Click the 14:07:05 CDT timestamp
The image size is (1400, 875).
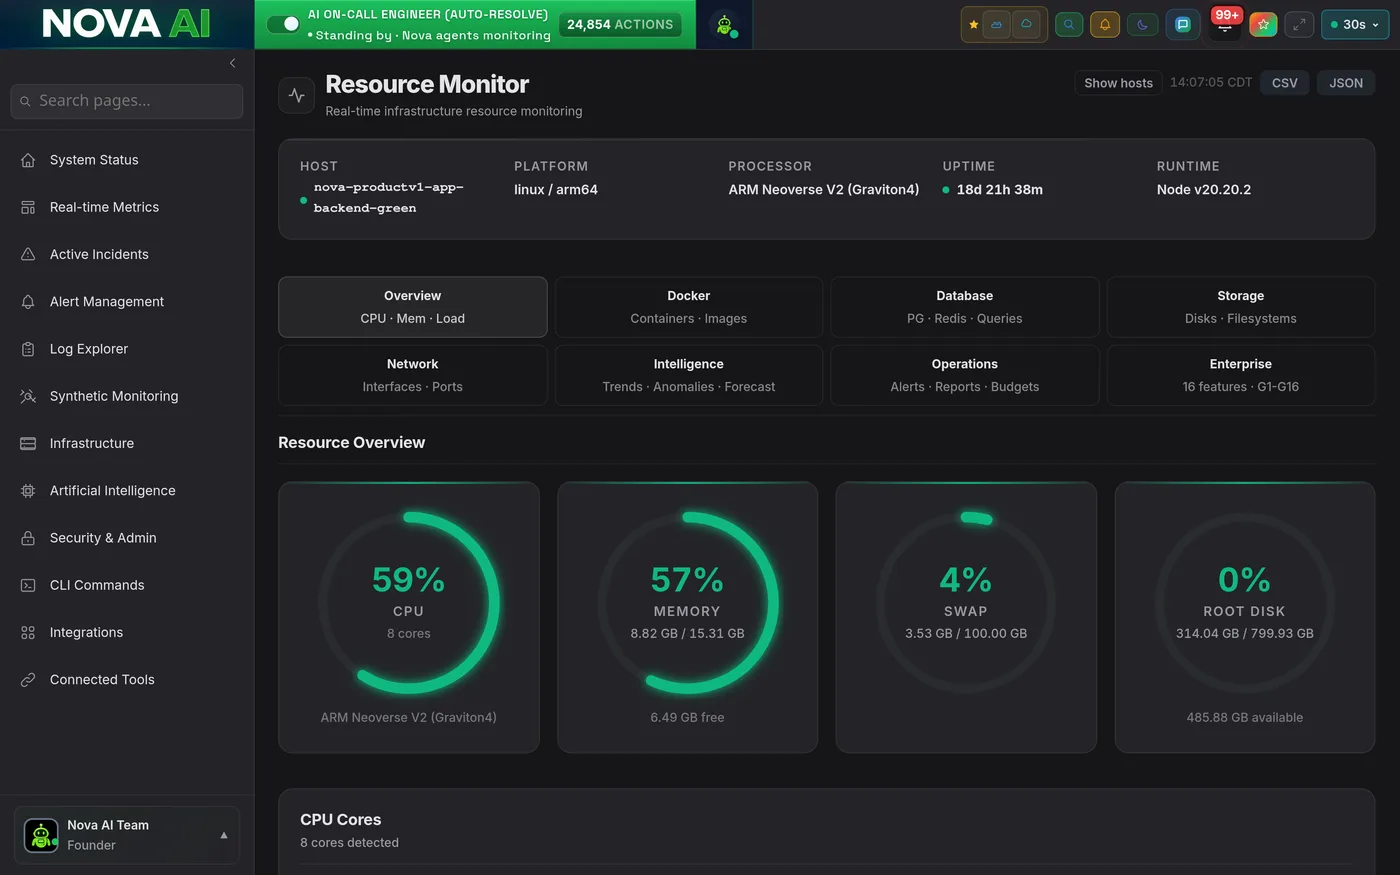coord(1211,83)
